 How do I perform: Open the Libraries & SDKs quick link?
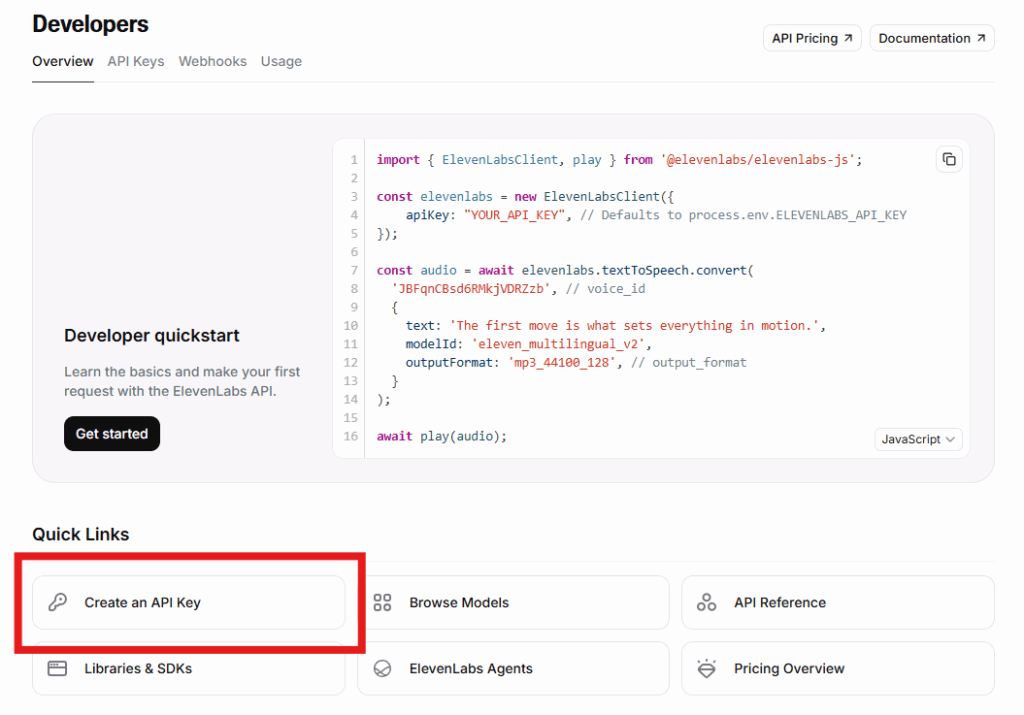tap(189, 668)
